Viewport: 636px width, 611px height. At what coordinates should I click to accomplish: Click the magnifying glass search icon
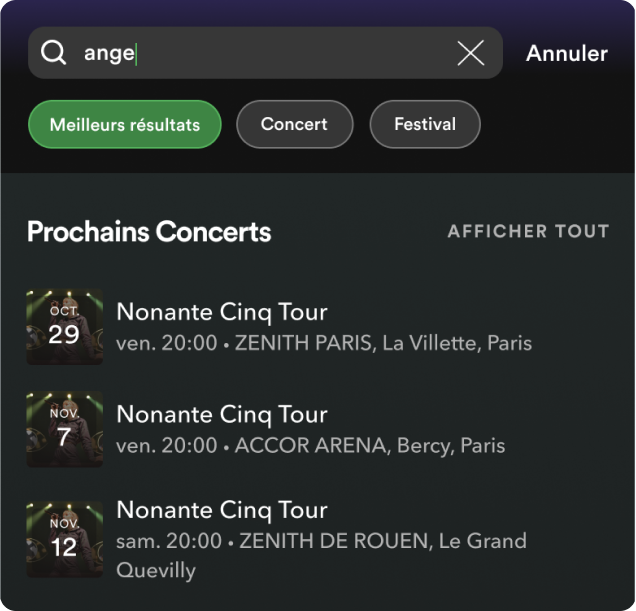tap(53, 53)
